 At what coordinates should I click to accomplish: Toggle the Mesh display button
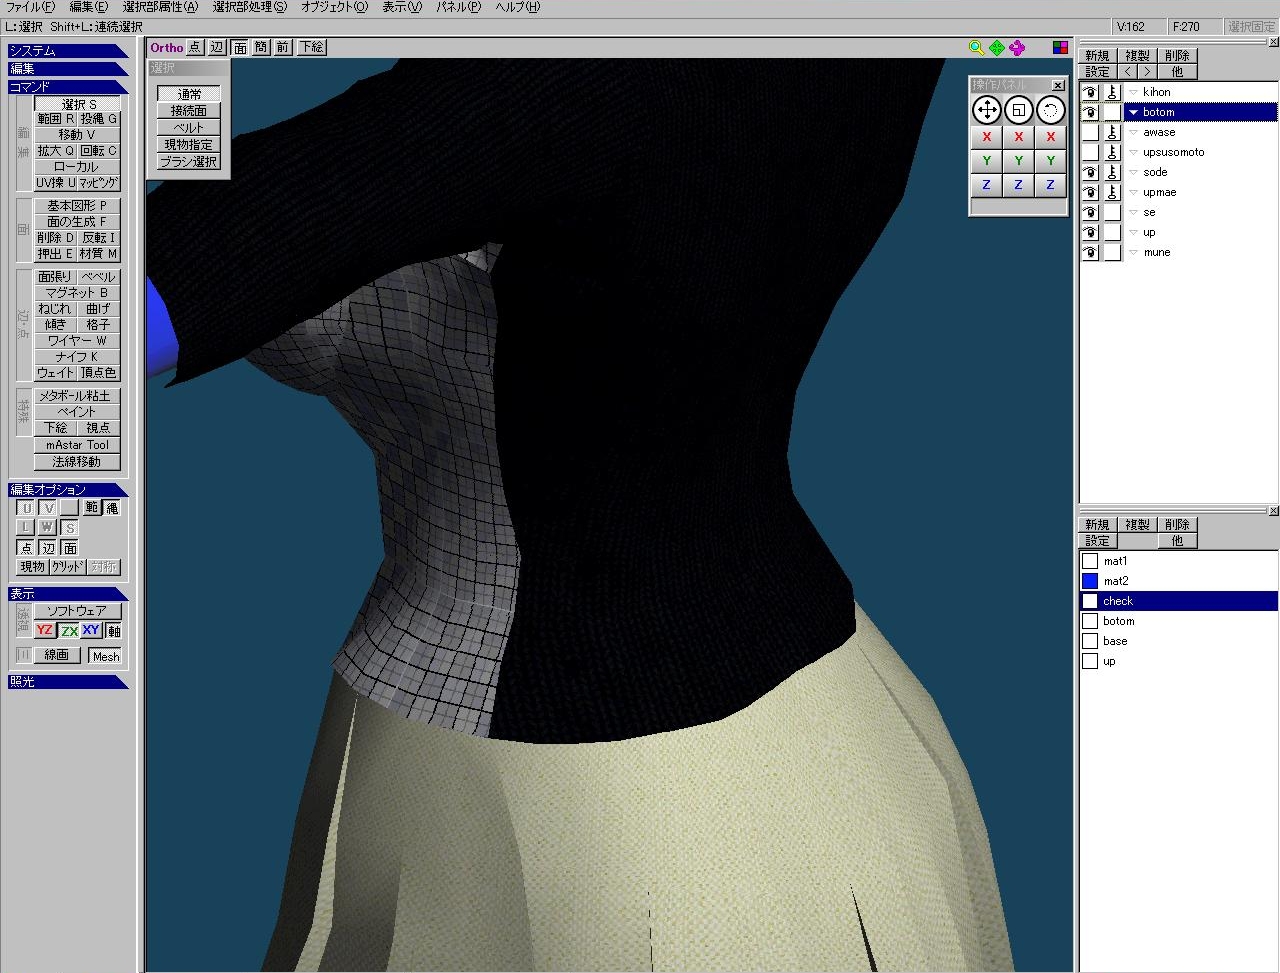point(105,656)
